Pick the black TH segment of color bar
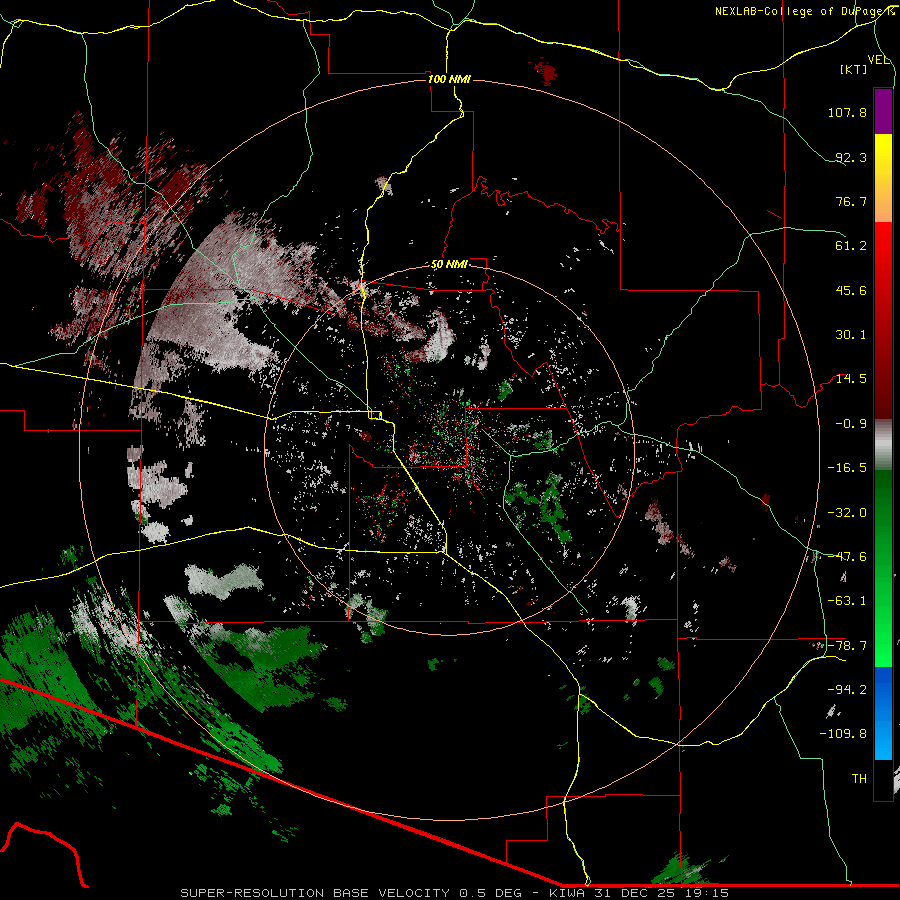Image resolution: width=900 pixels, height=900 pixels. coord(883,779)
